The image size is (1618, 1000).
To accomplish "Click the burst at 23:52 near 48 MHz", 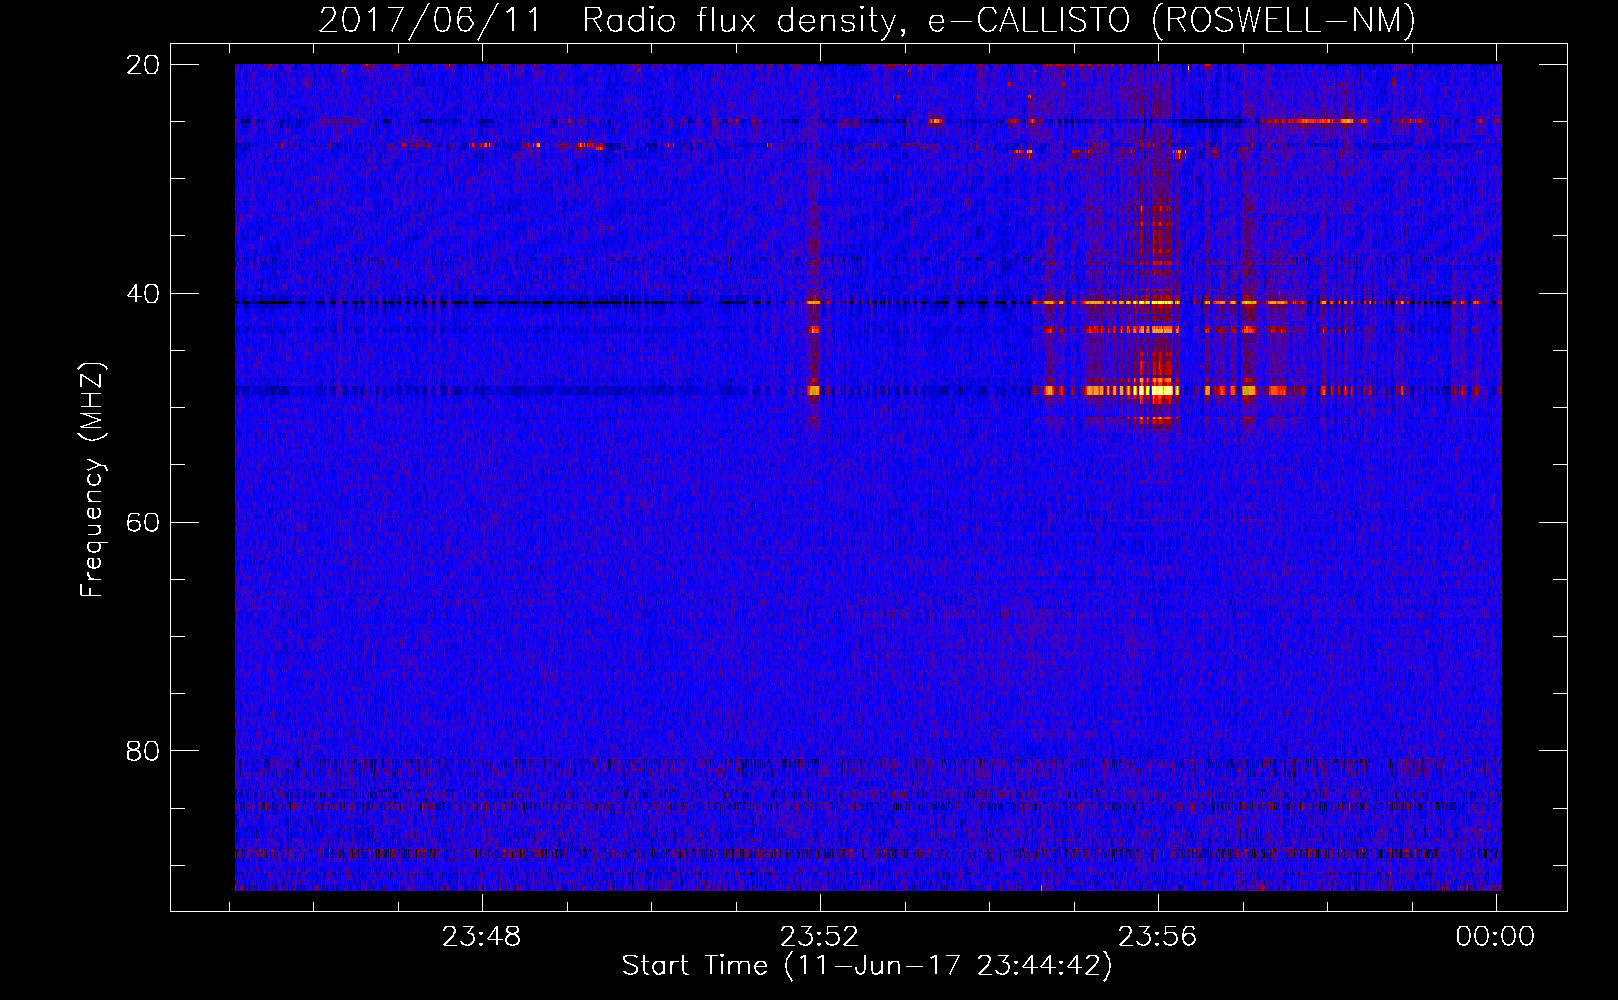I will [814, 390].
